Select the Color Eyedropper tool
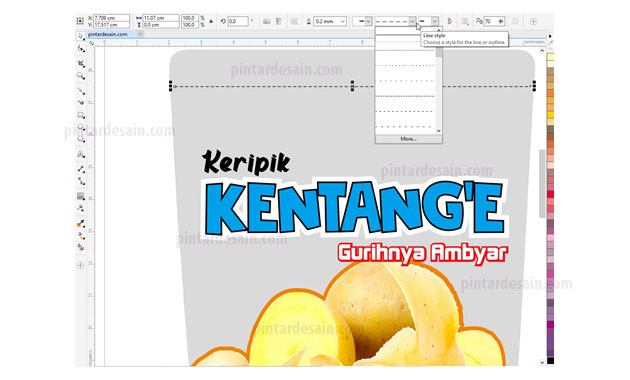630x380 pixels. click(81, 223)
